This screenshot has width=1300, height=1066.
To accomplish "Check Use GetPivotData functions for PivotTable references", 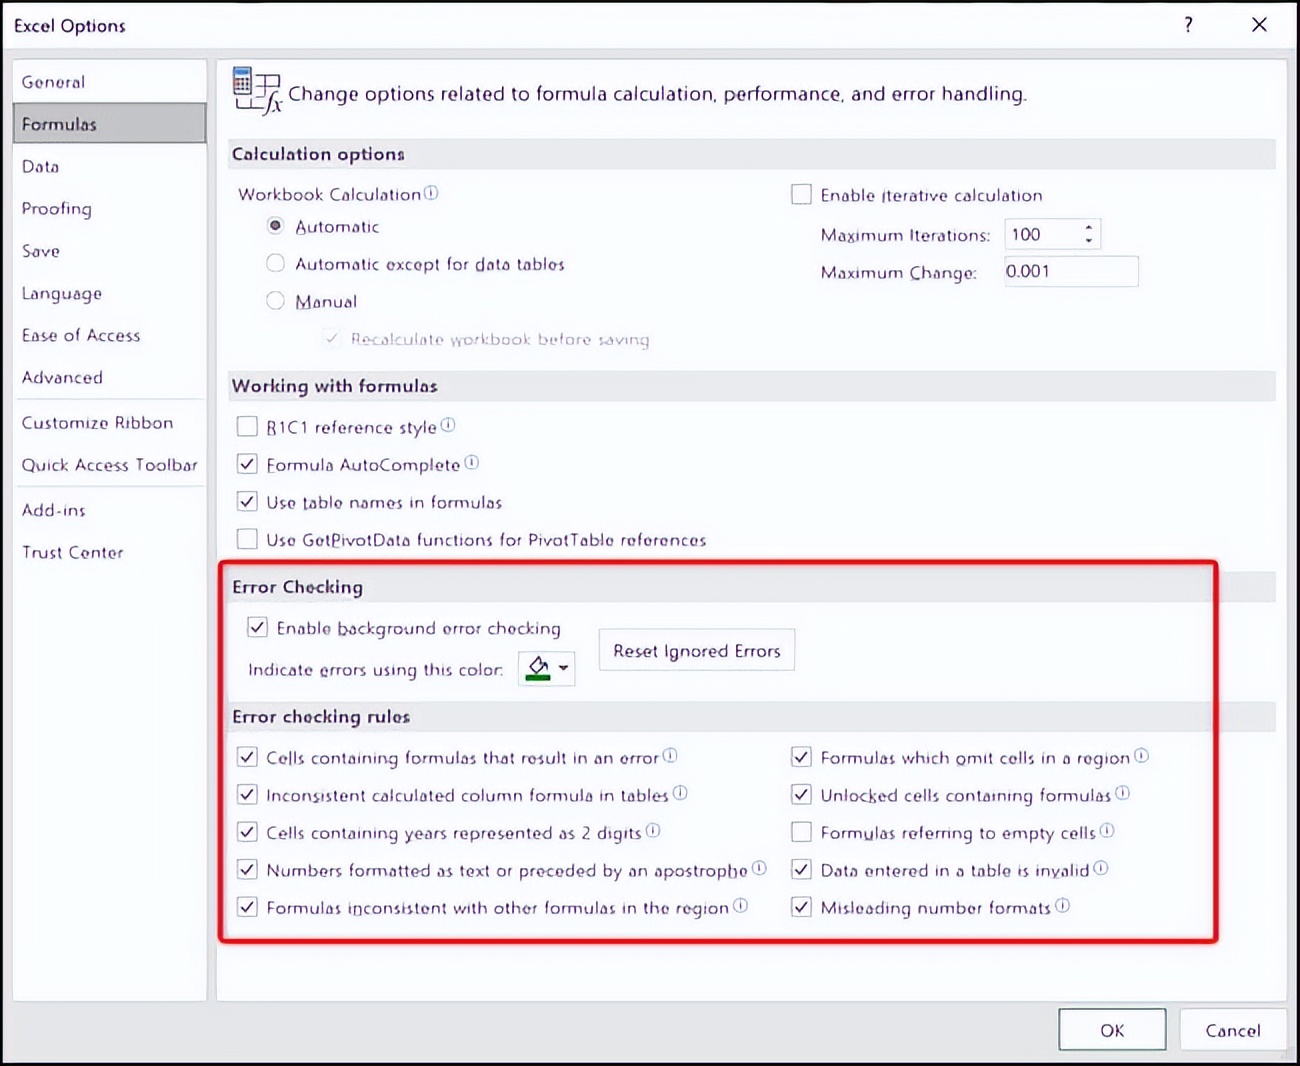I will 247,538.
